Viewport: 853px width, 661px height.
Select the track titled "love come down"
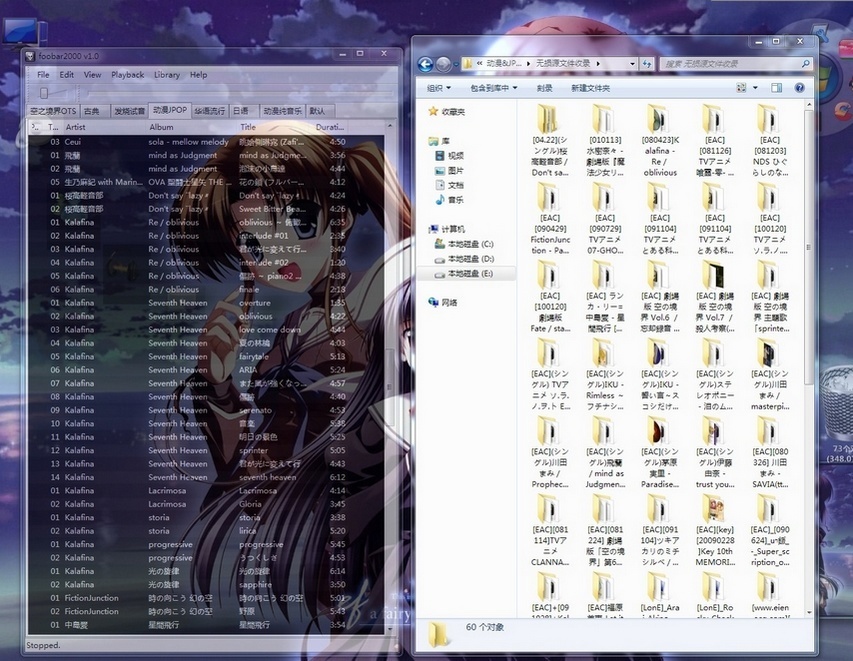click(x=207, y=330)
